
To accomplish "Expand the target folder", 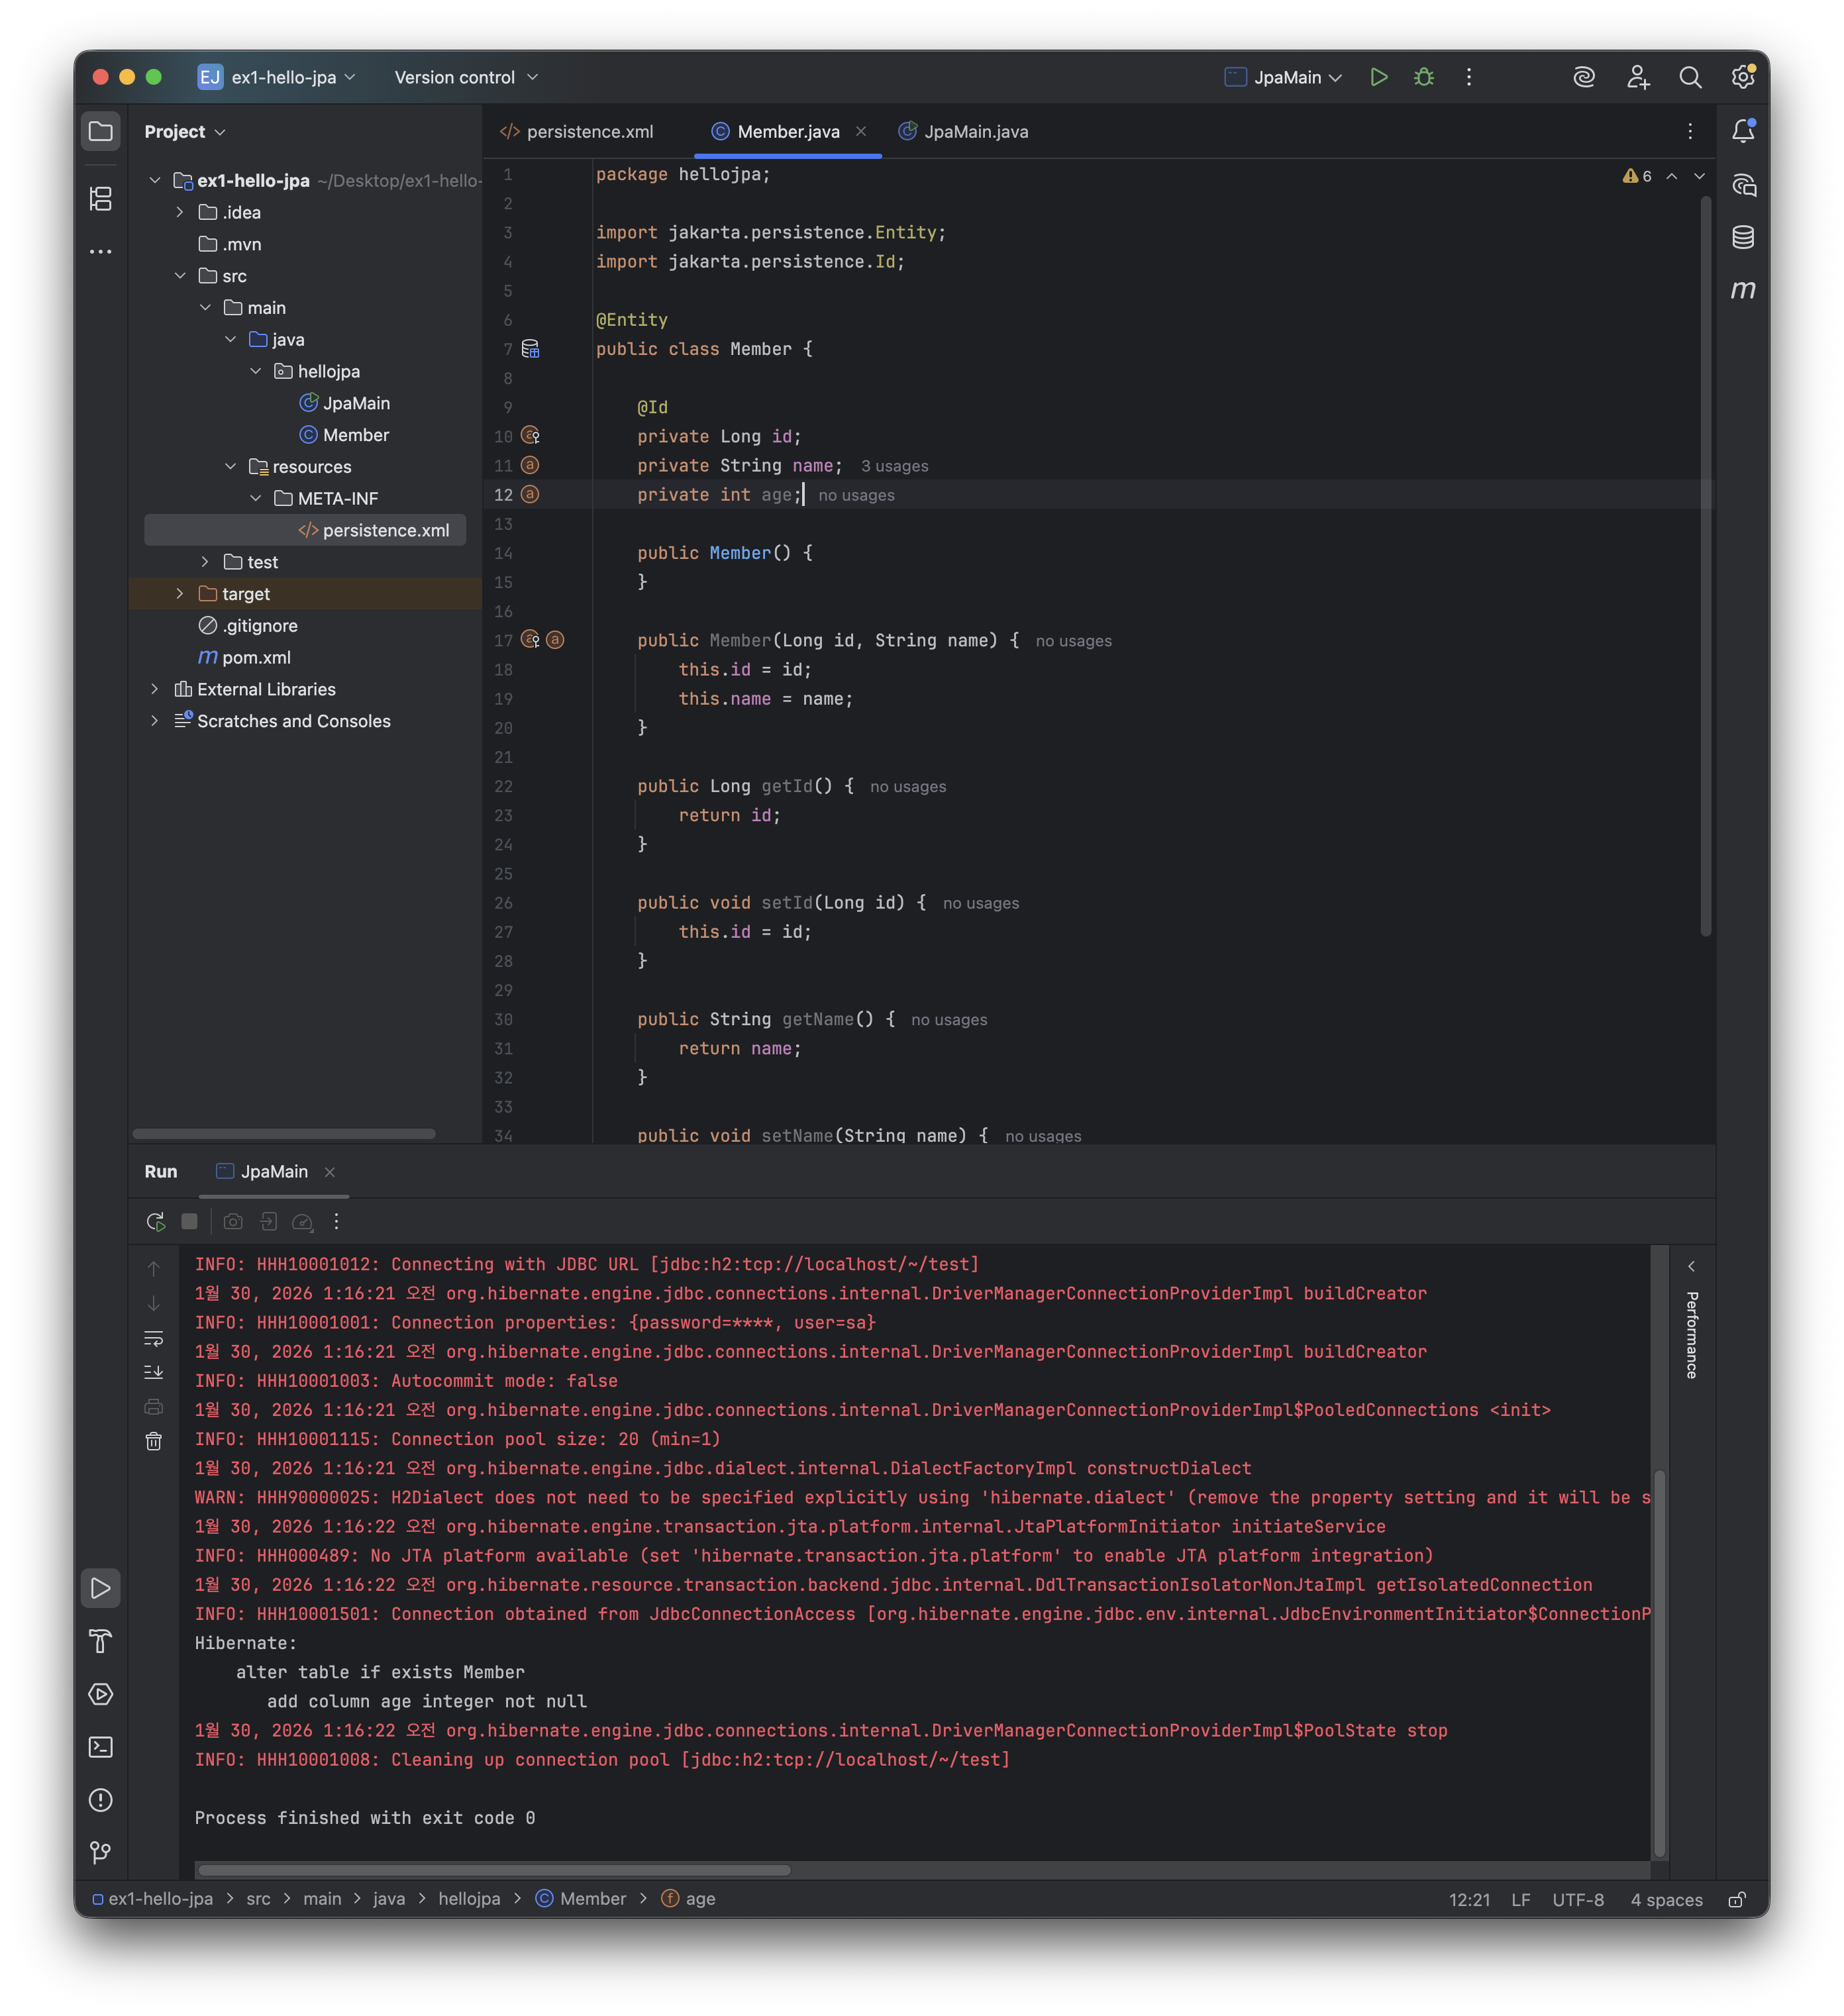I will point(180,594).
